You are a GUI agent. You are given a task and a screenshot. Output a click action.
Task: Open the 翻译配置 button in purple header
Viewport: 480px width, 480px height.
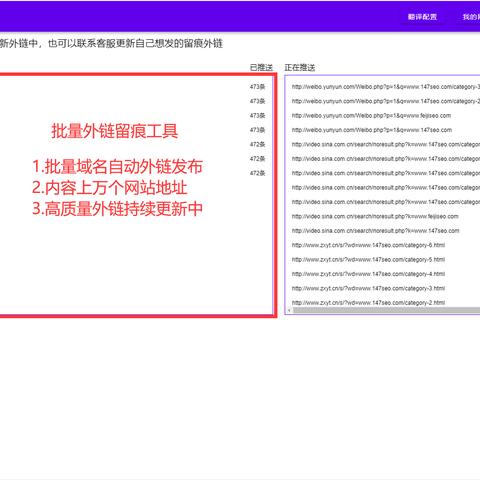pyautogui.click(x=422, y=17)
